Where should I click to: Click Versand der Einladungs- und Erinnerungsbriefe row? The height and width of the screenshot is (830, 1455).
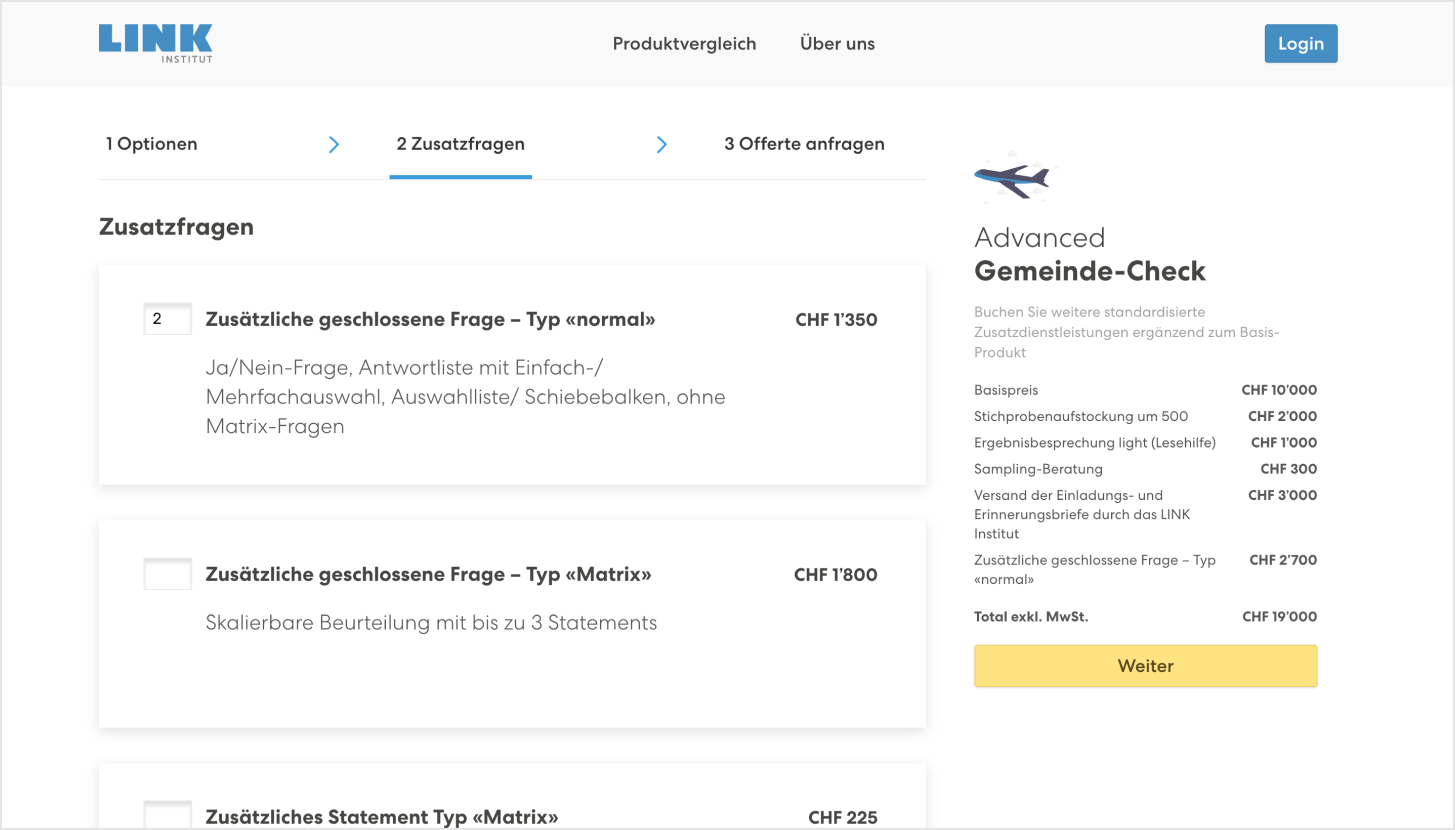(1146, 514)
